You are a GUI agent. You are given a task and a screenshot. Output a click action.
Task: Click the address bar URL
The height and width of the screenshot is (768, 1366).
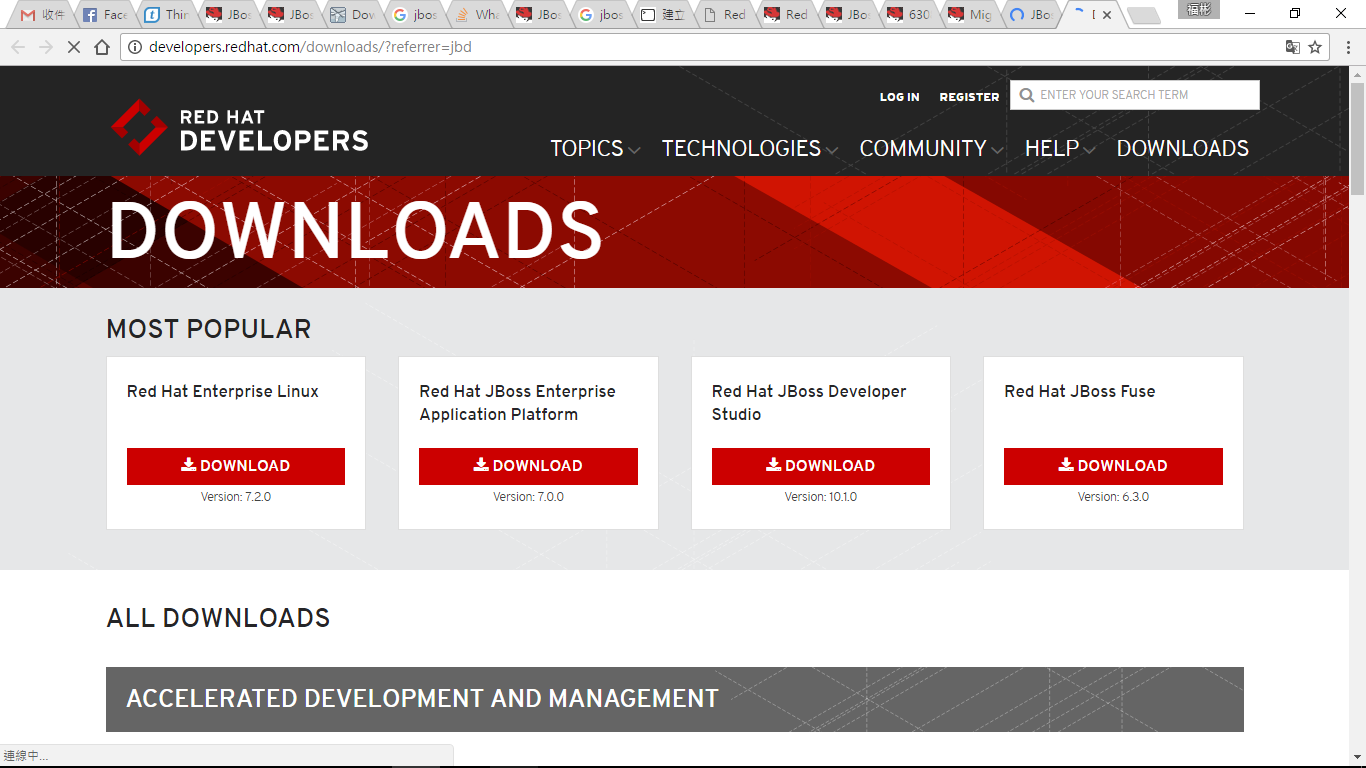click(310, 47)
